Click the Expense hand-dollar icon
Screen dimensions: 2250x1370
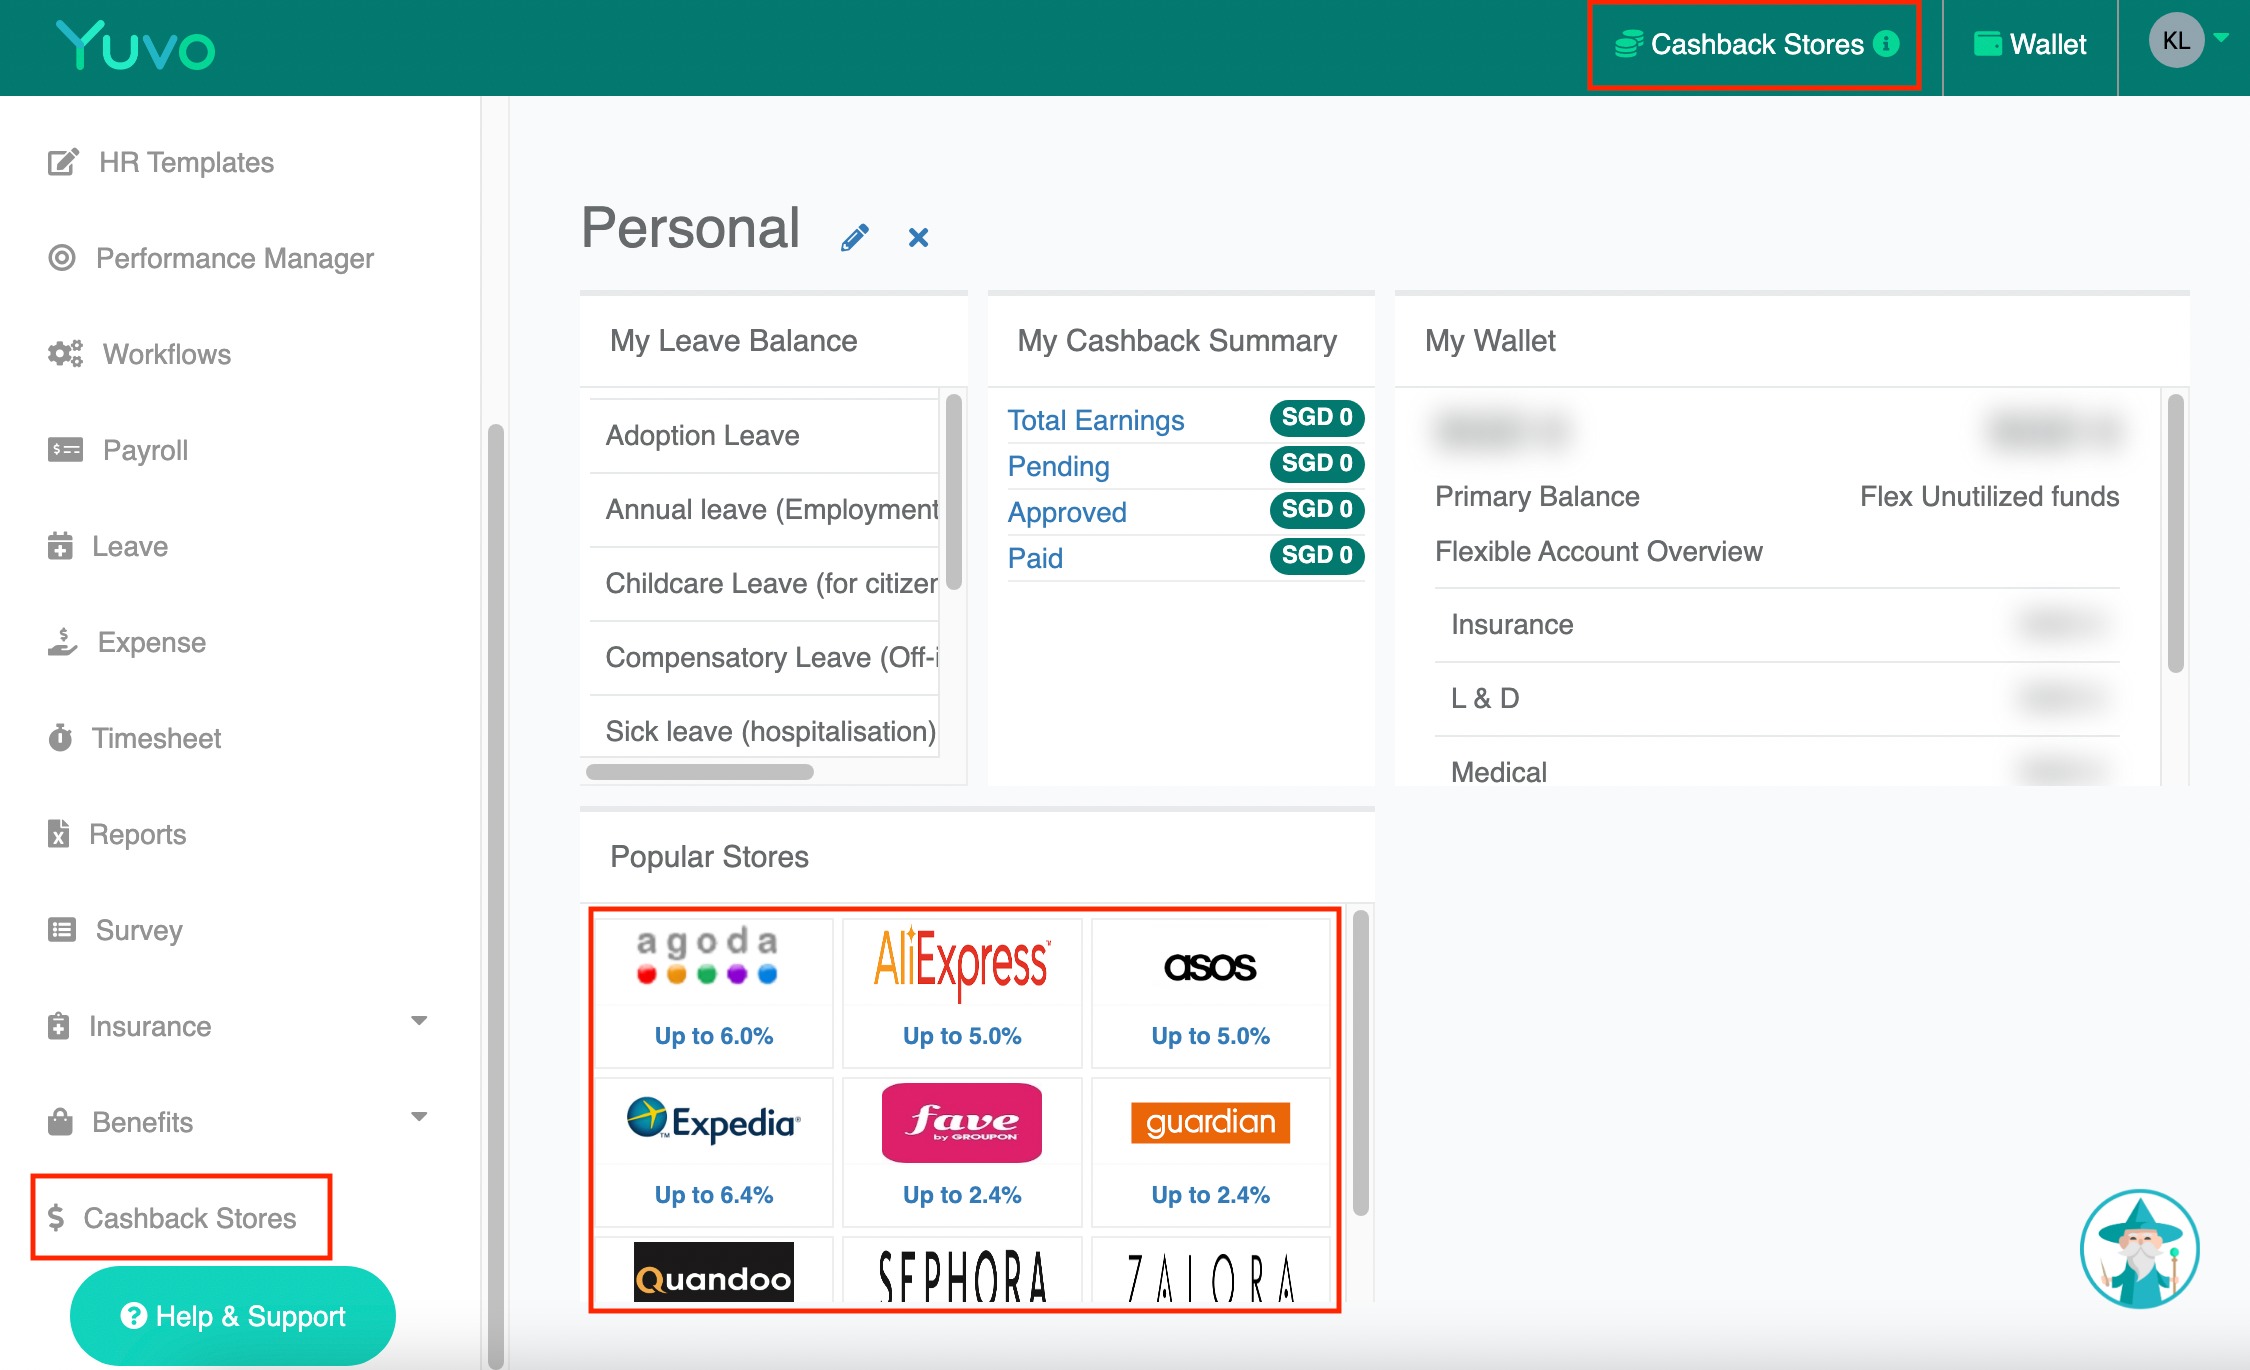tap(62, 642)
